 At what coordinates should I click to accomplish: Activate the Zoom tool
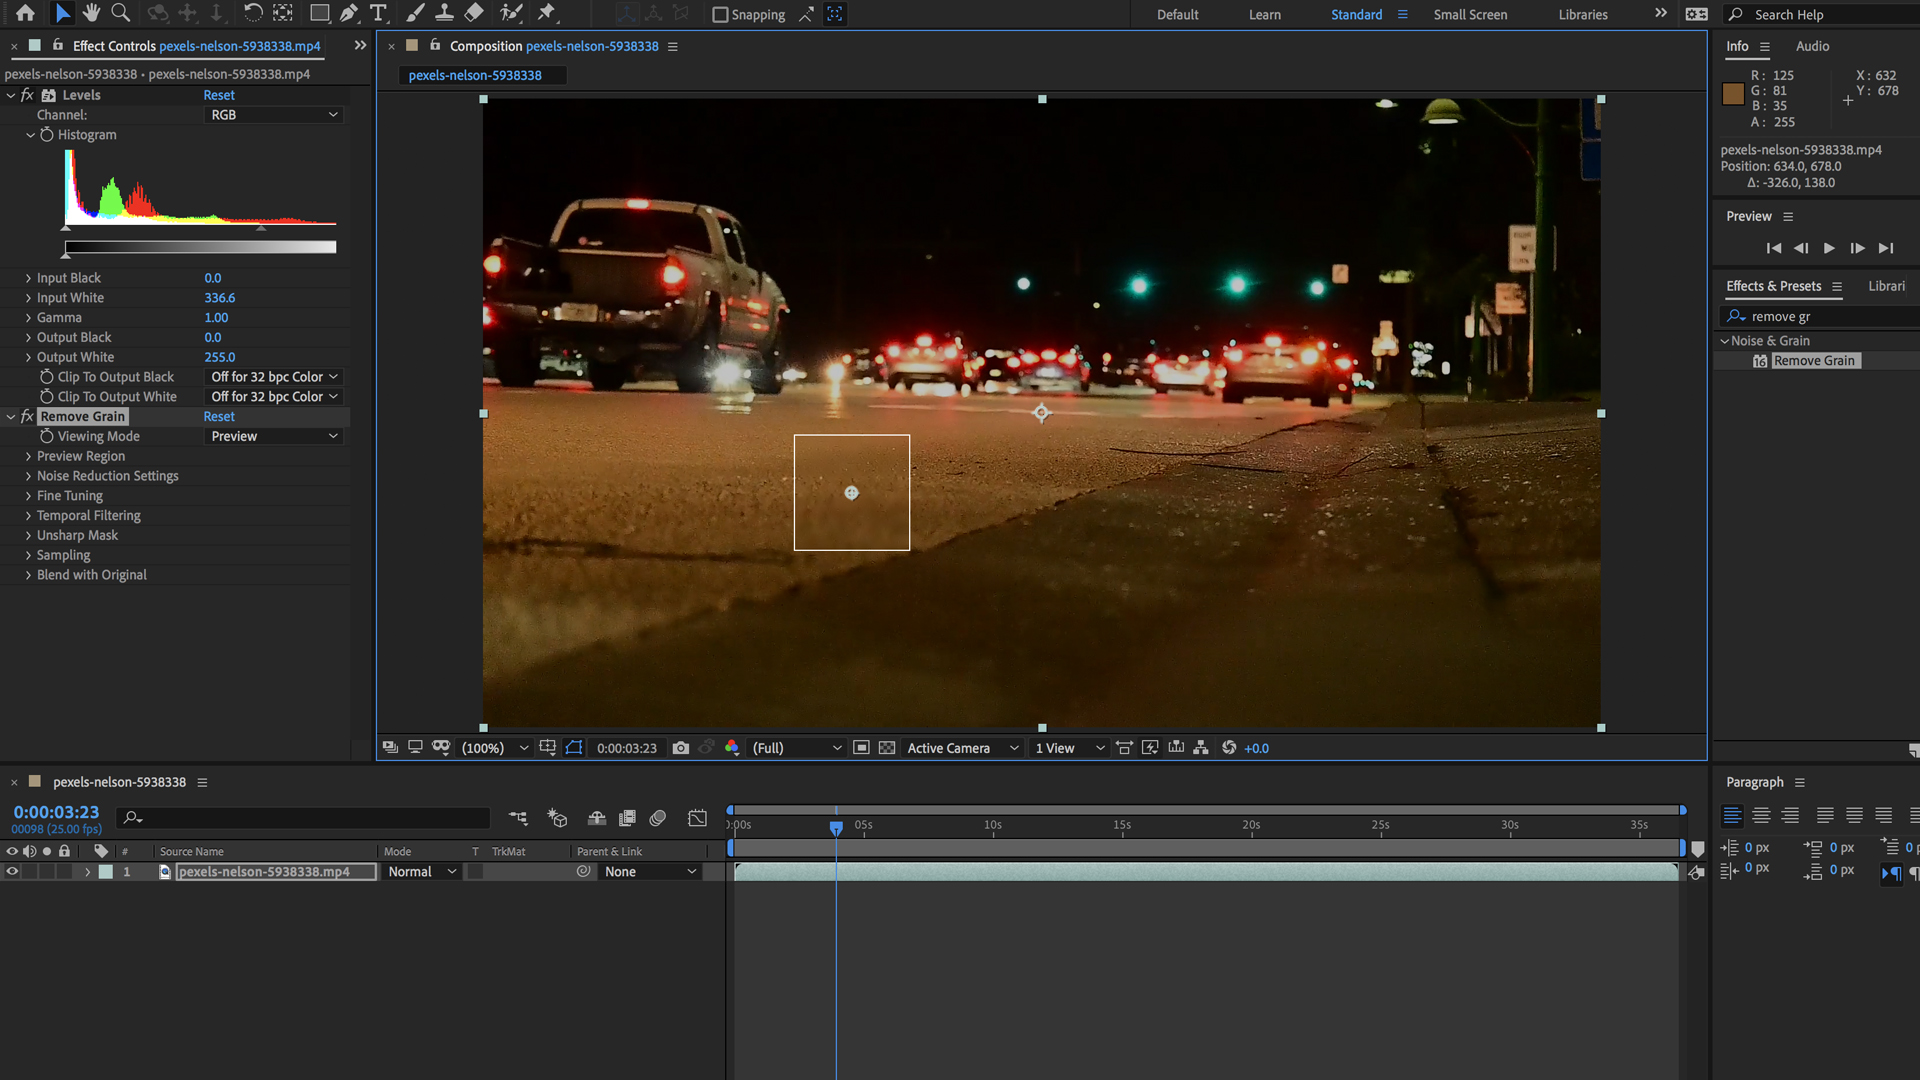point(120,13)
